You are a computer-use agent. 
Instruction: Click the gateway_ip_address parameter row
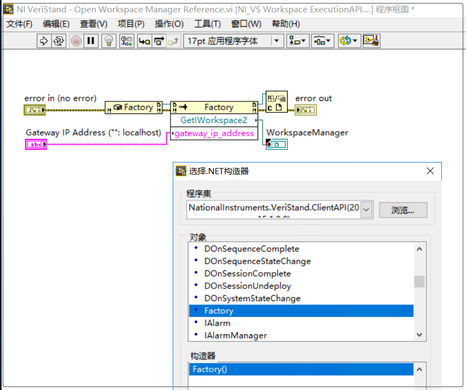pyautogui.click(x=214, y=134)
